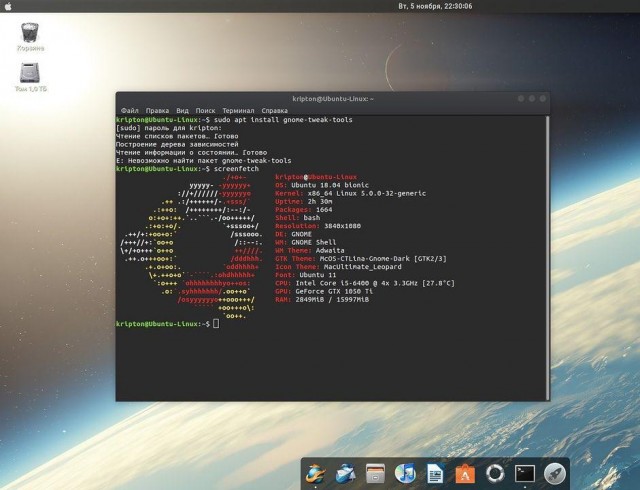
Task: Click 'Чтение списков пакетов… Готово' line
Action: click(x=177, y=136)
